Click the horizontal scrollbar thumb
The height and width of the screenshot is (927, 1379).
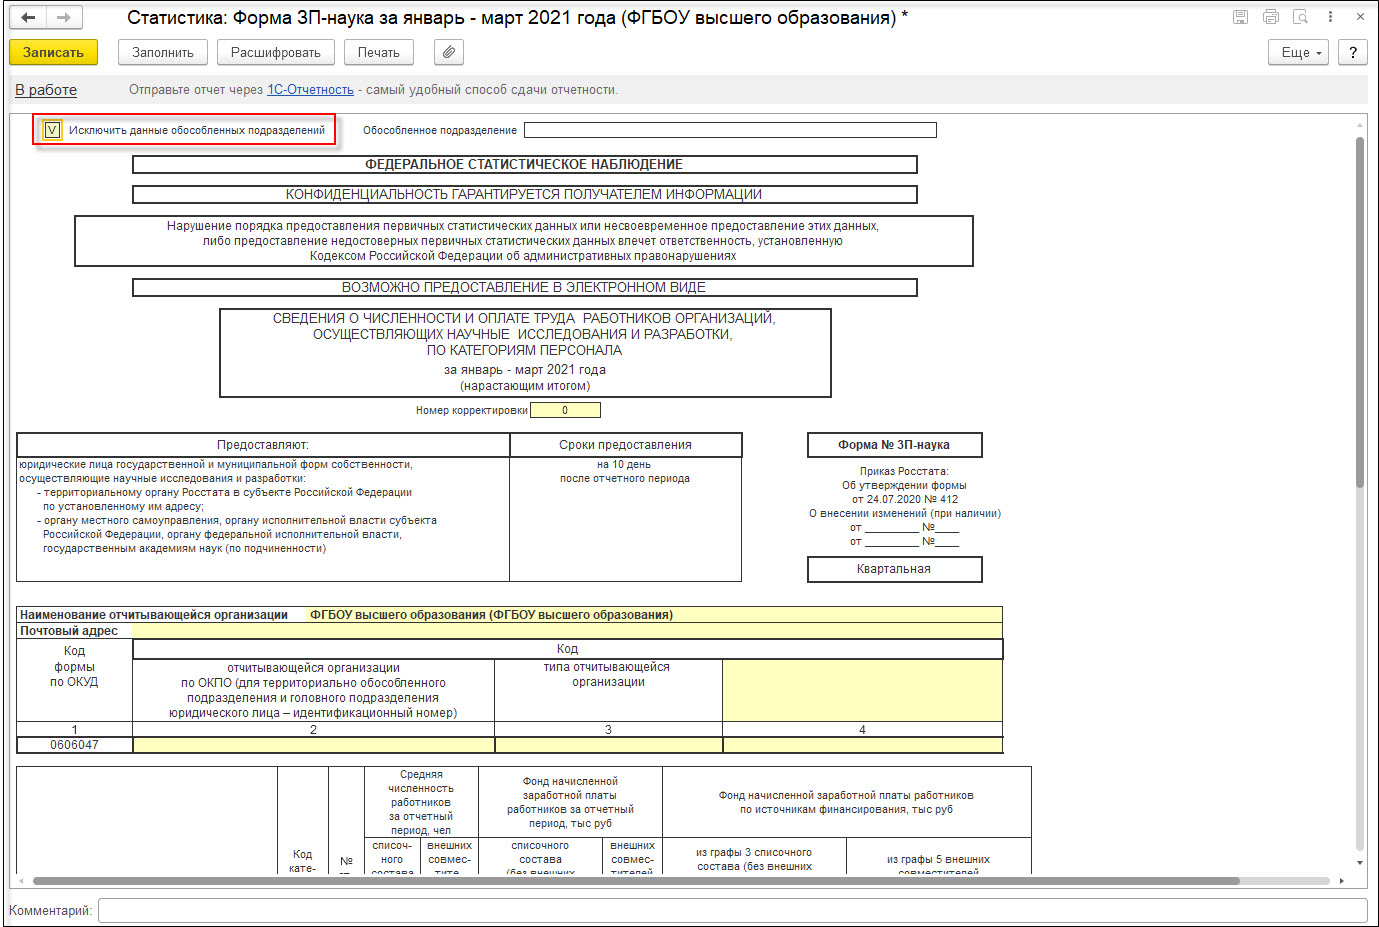(636, 881)
